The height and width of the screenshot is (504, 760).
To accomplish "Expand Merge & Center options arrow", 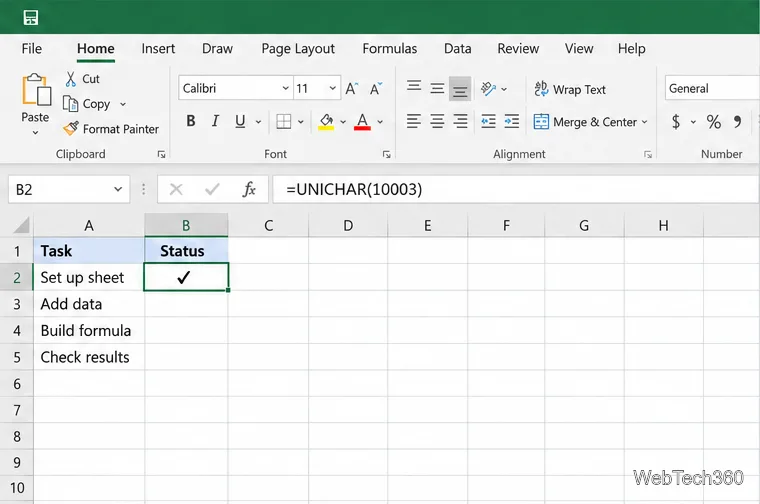I will [x=645, y=122].
